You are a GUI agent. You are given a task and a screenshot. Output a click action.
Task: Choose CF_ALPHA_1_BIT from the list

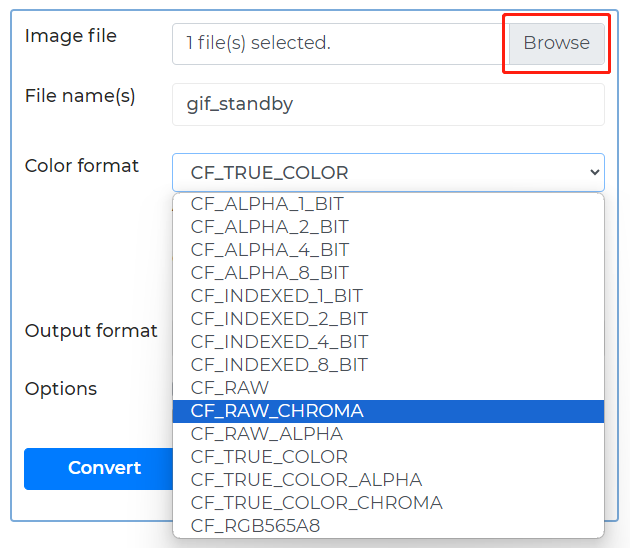coord(267,204)
